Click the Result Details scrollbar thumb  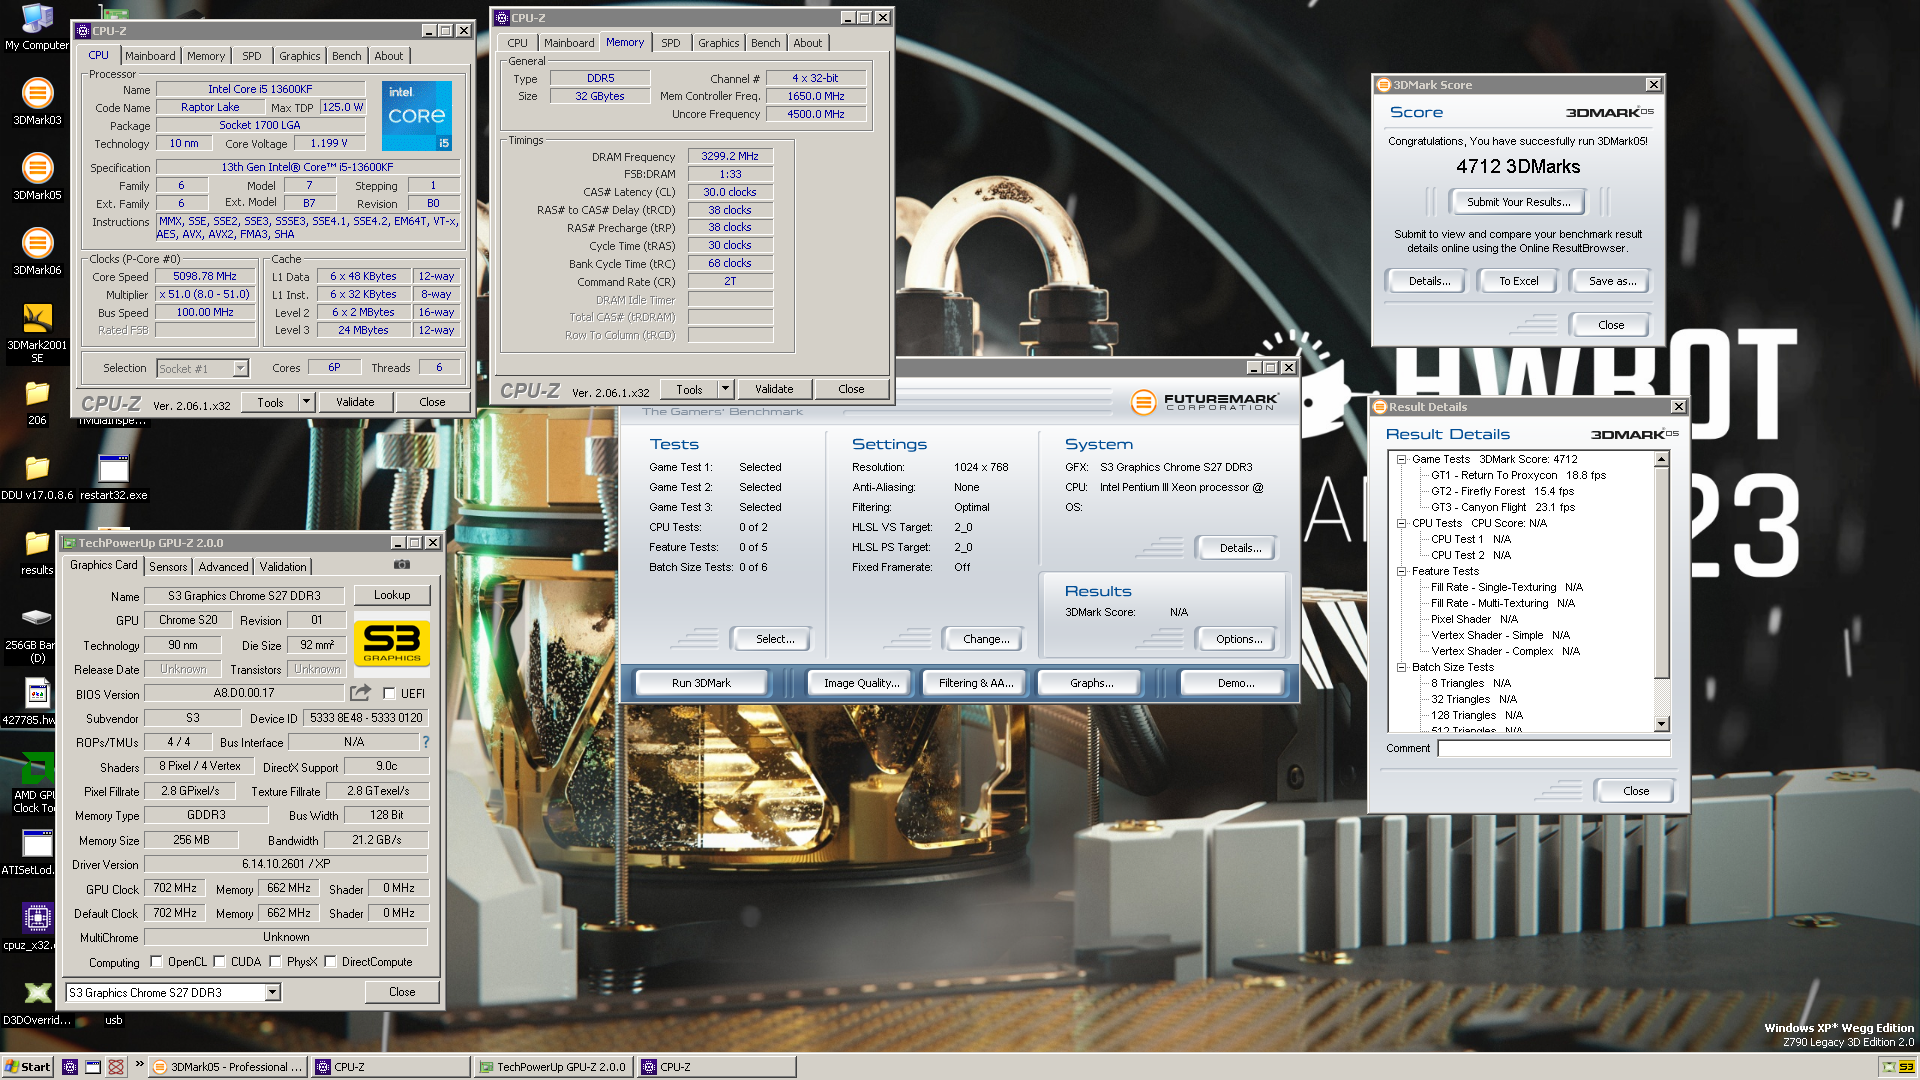click(x=1662, y=572)
